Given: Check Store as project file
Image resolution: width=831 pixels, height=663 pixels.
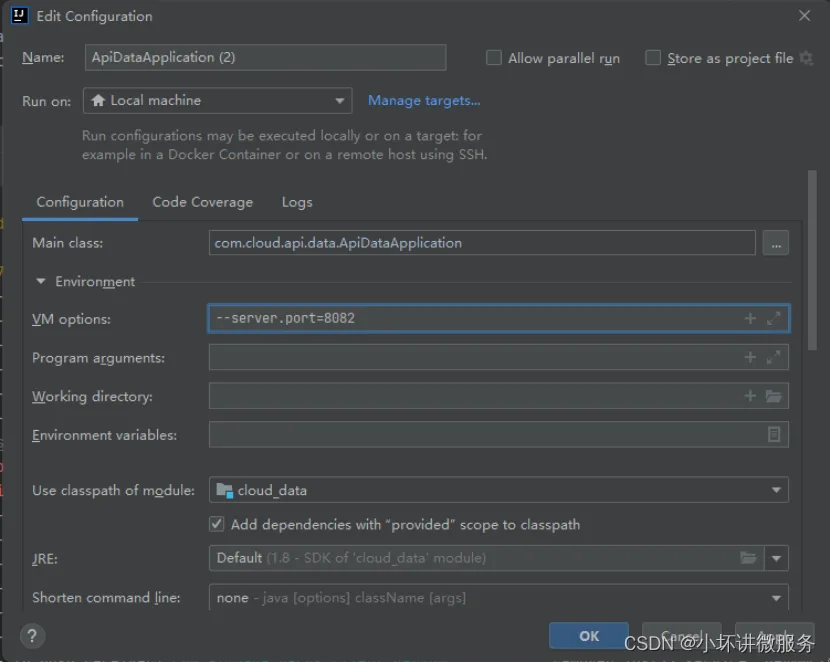Looking at the screenshot, I should 653,58.
